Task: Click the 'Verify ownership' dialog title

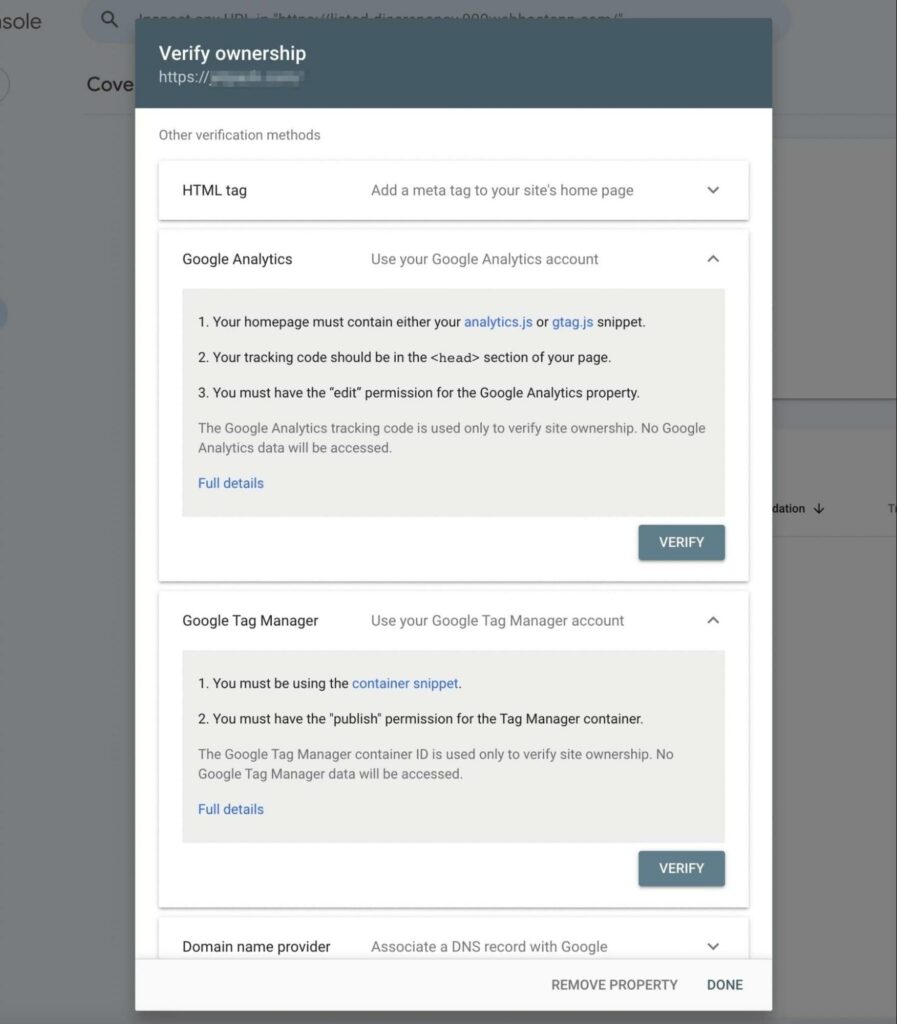Action: click(232, 53)
